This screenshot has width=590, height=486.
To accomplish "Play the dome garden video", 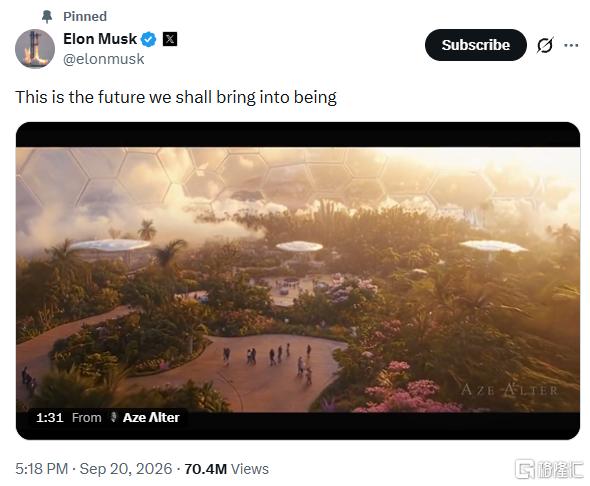I will [x=298, y=281].
